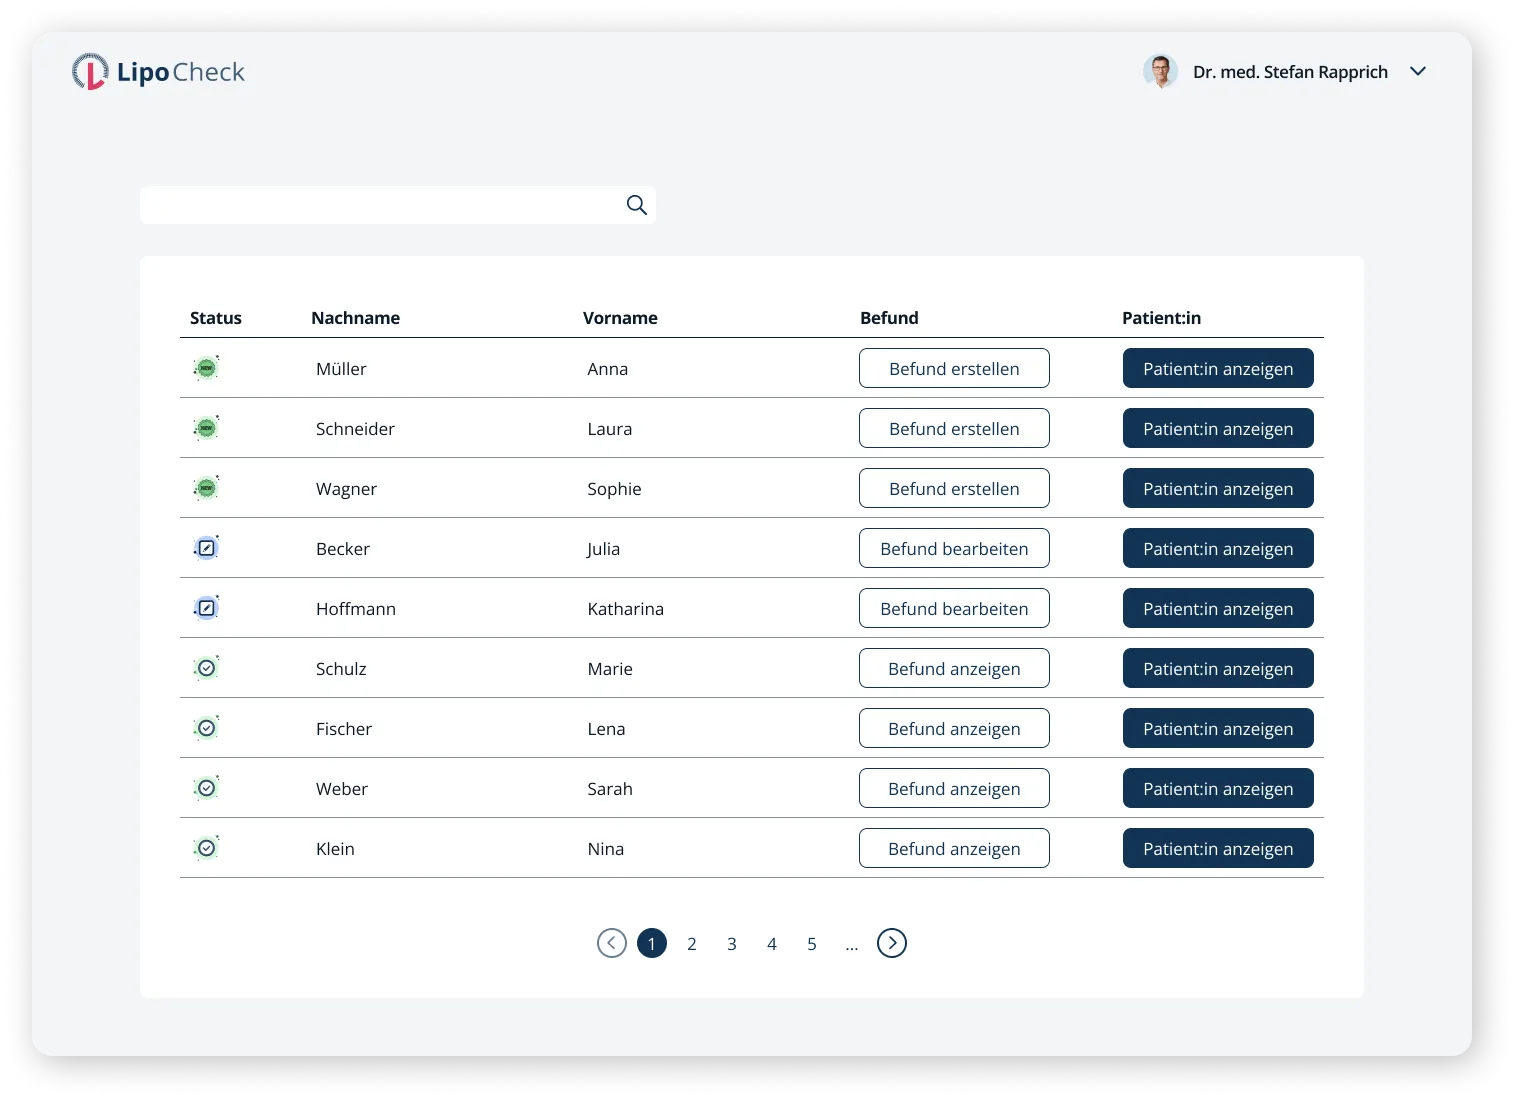Click the magnifying glass search icon
The width and height of the screenshot is (1516, 1100).
coord(637,204)
